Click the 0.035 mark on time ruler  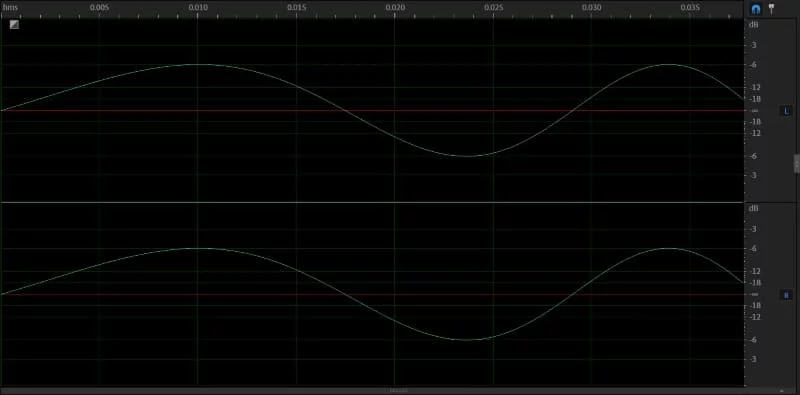click(x=690, y=8)
